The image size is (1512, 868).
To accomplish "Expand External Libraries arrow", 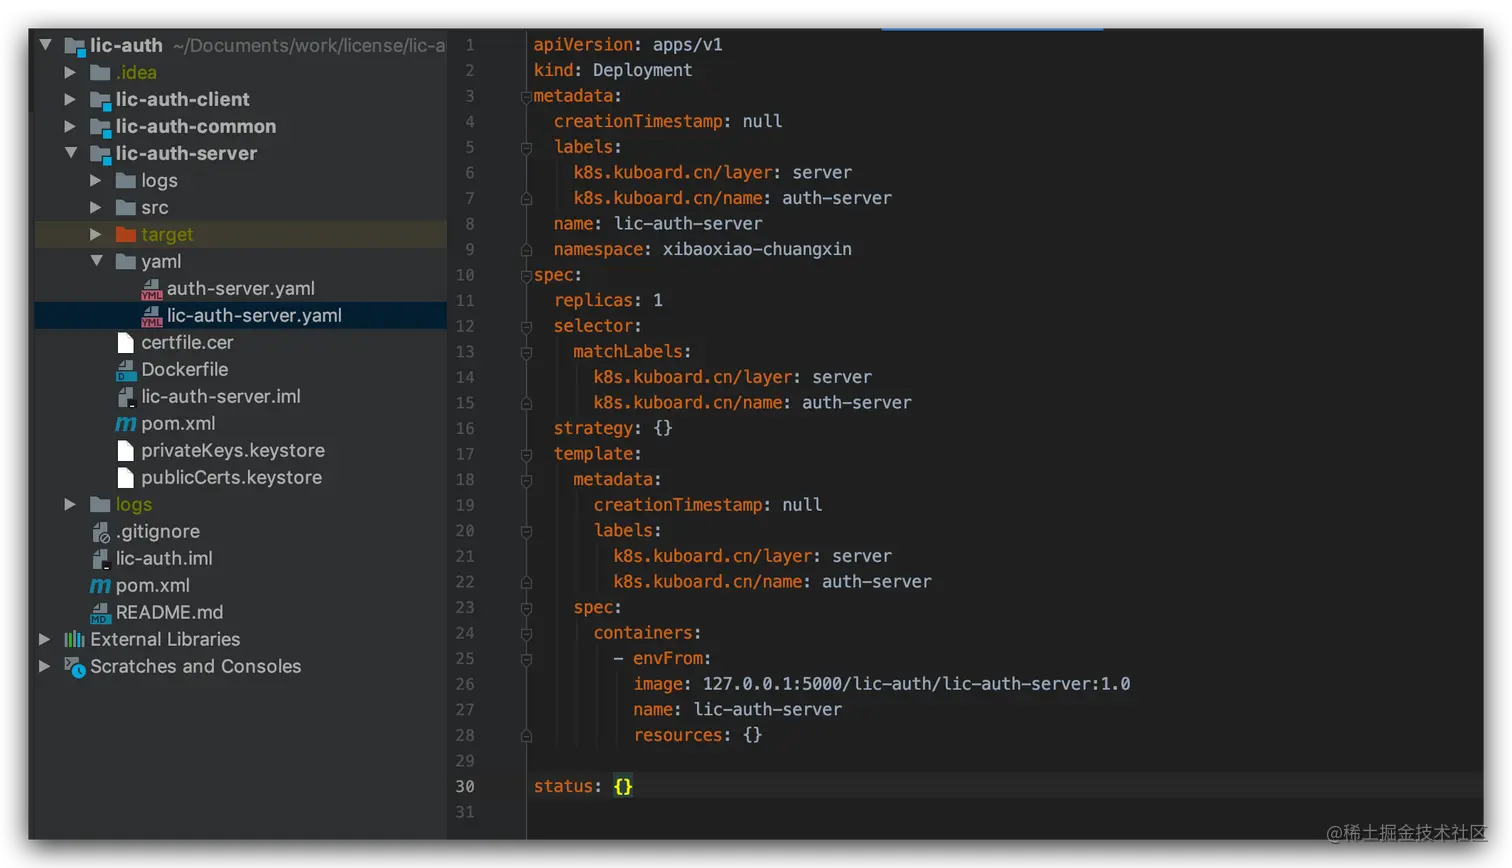I will (x=44, y=639).
